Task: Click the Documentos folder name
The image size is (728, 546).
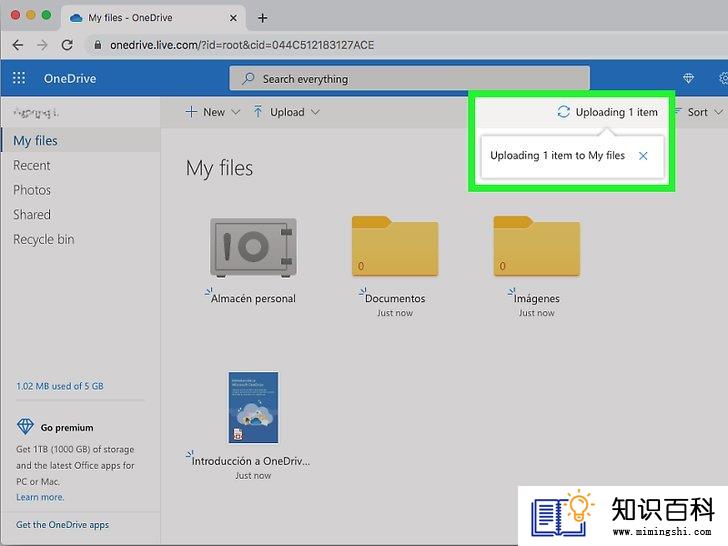Action: (395, 299)
